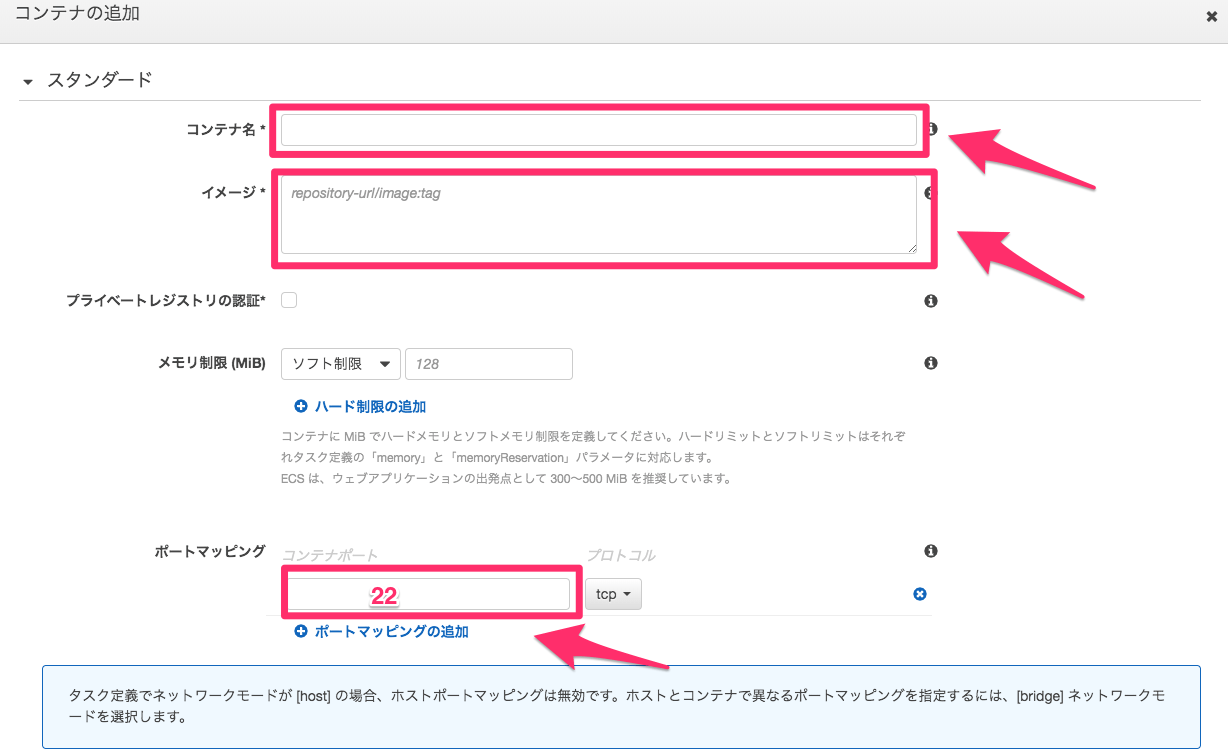The width and height of the screenshot is (1228, 754).
Task: Enable プライベートレジストリの認証 checkbox
Action: click(289, 300)
